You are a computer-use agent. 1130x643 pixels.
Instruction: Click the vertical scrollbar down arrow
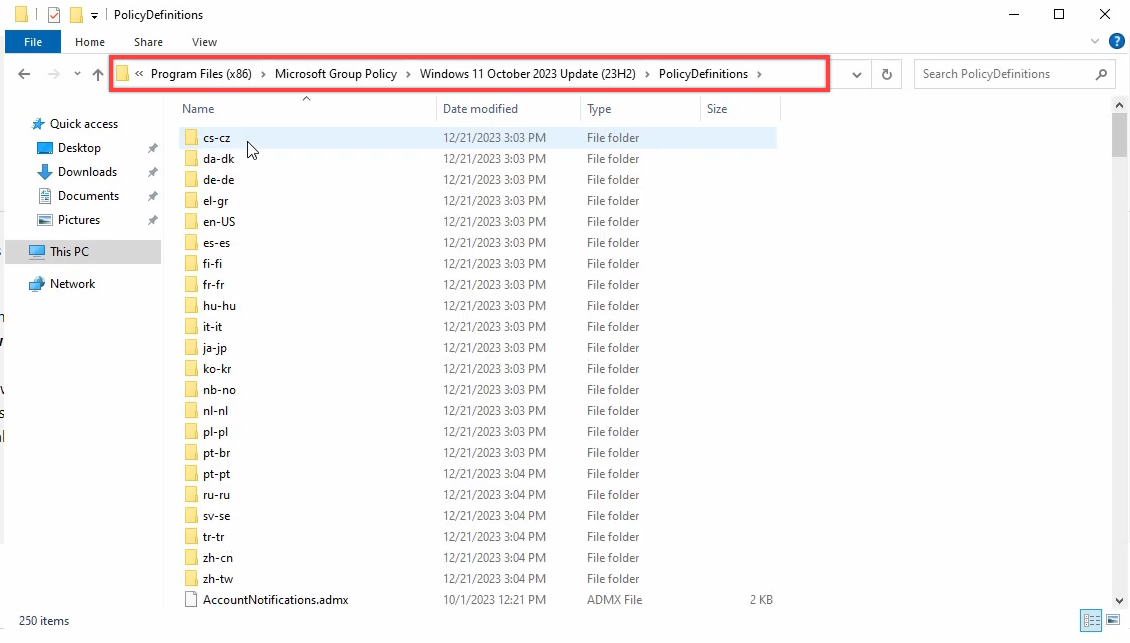pyautogui.click(x=1118, y=600)
